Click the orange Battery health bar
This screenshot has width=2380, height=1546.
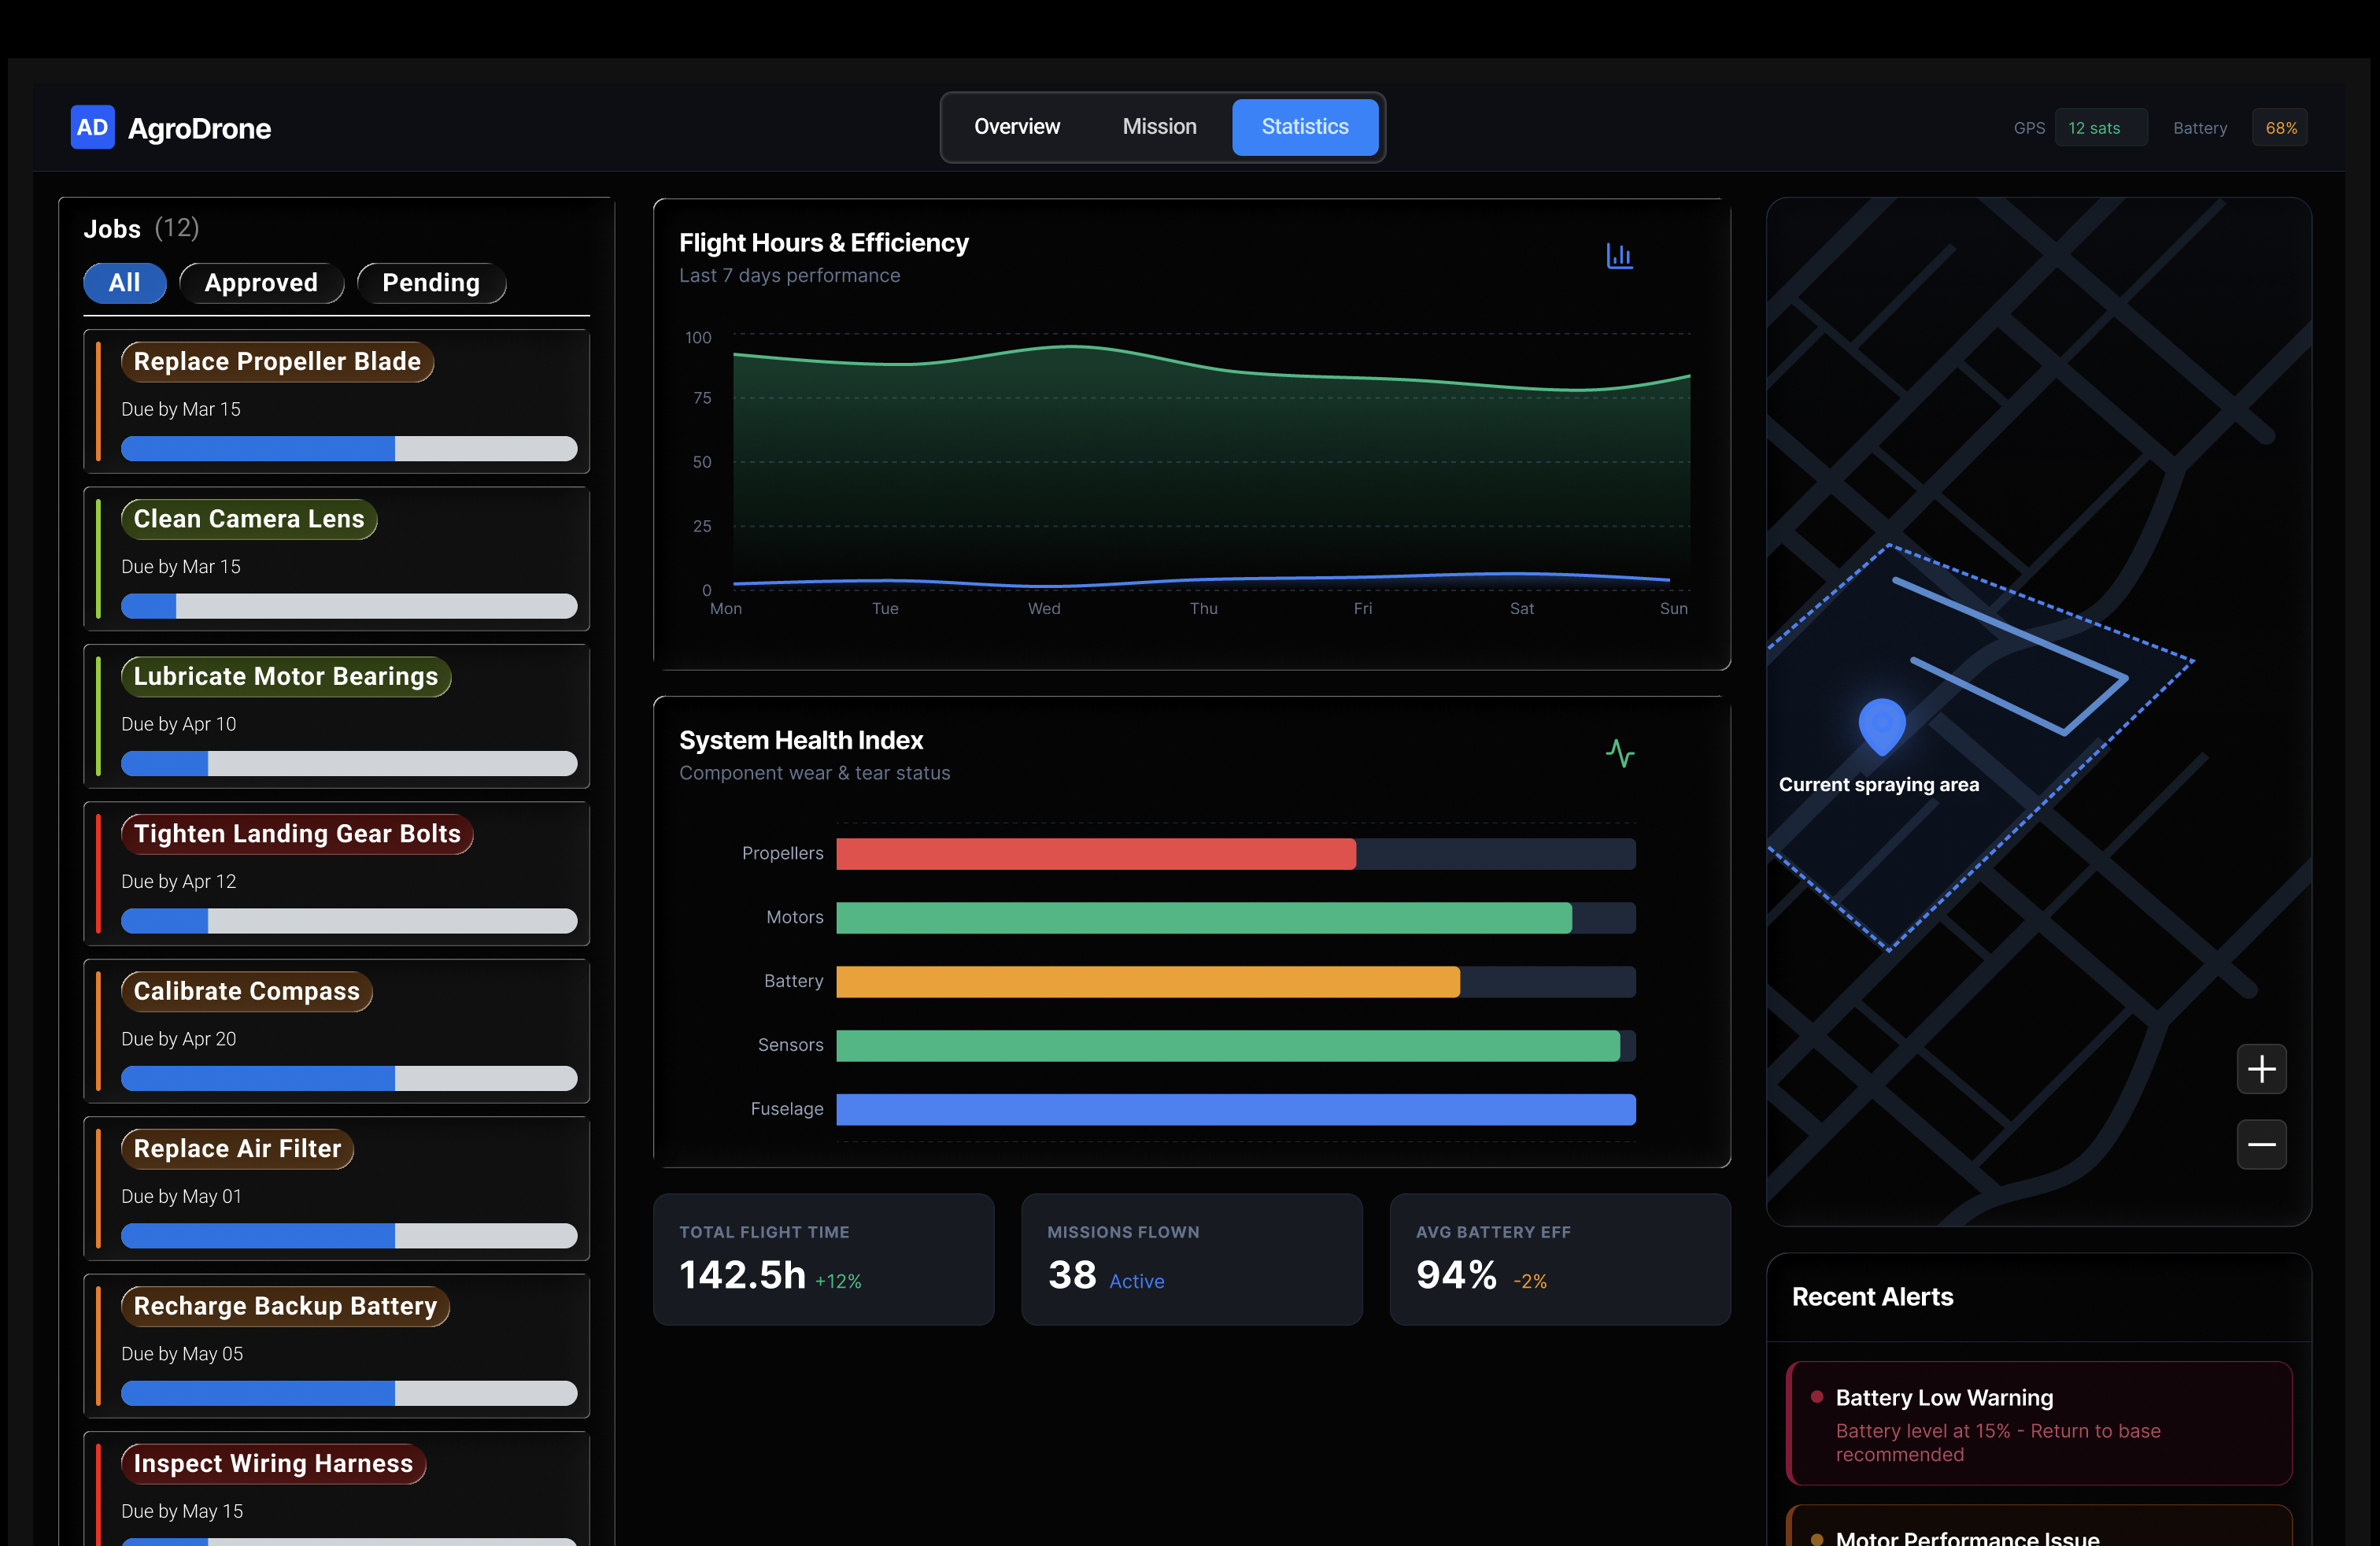click(x=1148, y=982)
